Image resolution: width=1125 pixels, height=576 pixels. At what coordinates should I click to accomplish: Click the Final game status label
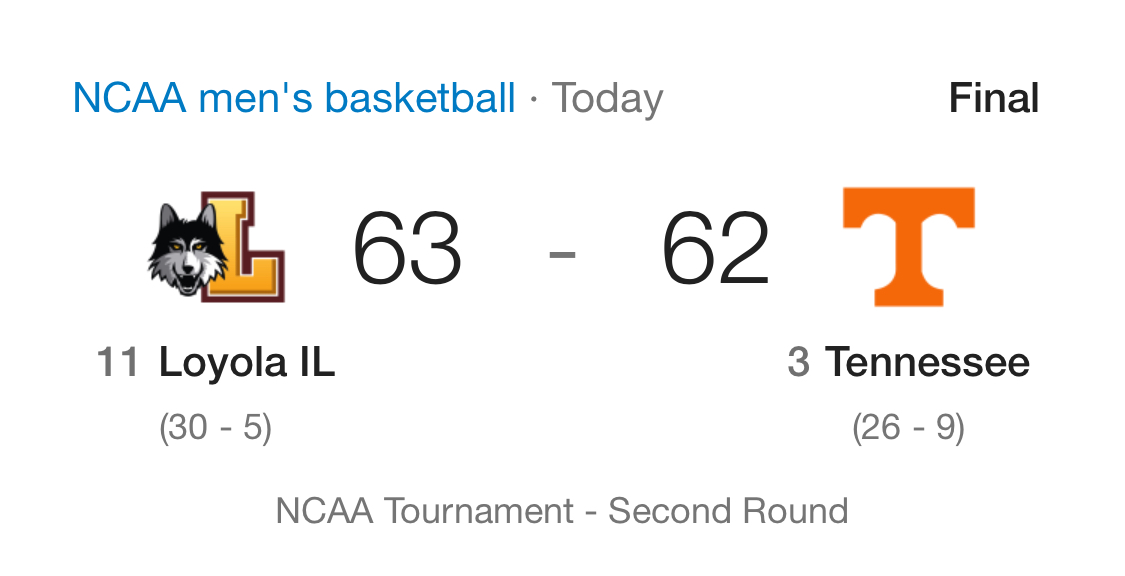click(994, 98)
